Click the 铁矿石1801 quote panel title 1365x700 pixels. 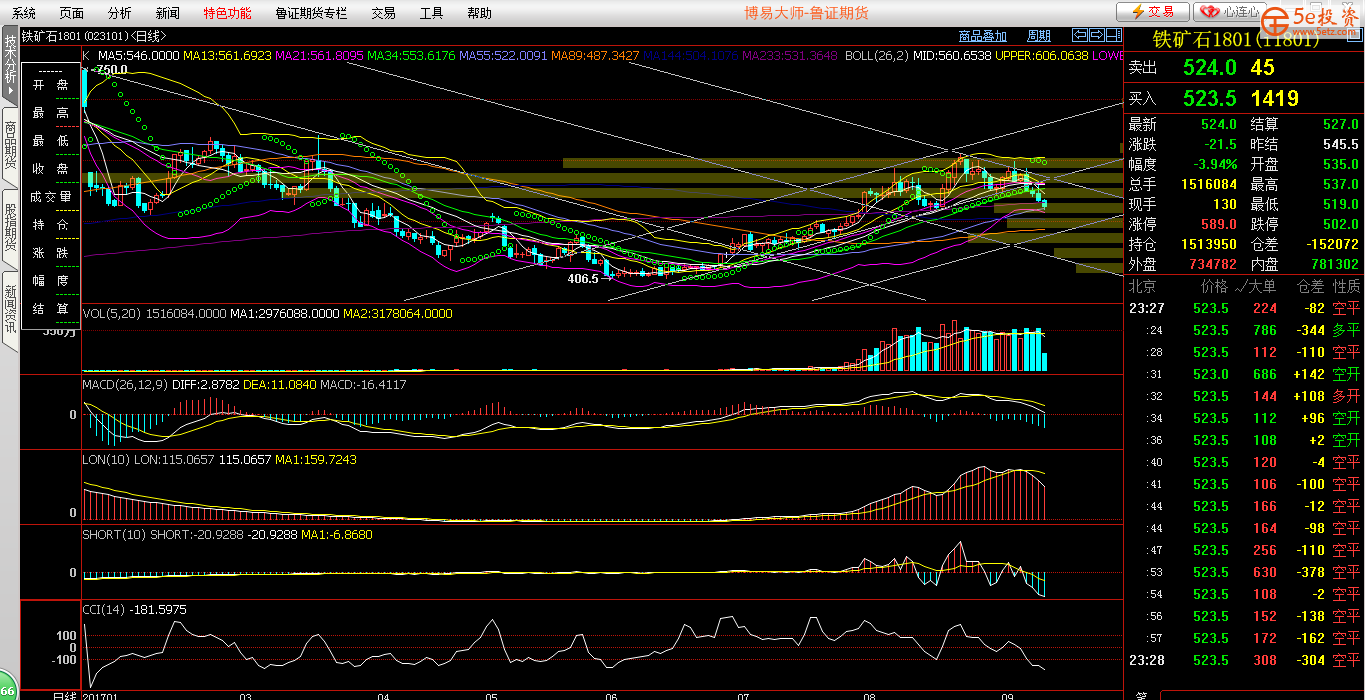pos(1236,40)
